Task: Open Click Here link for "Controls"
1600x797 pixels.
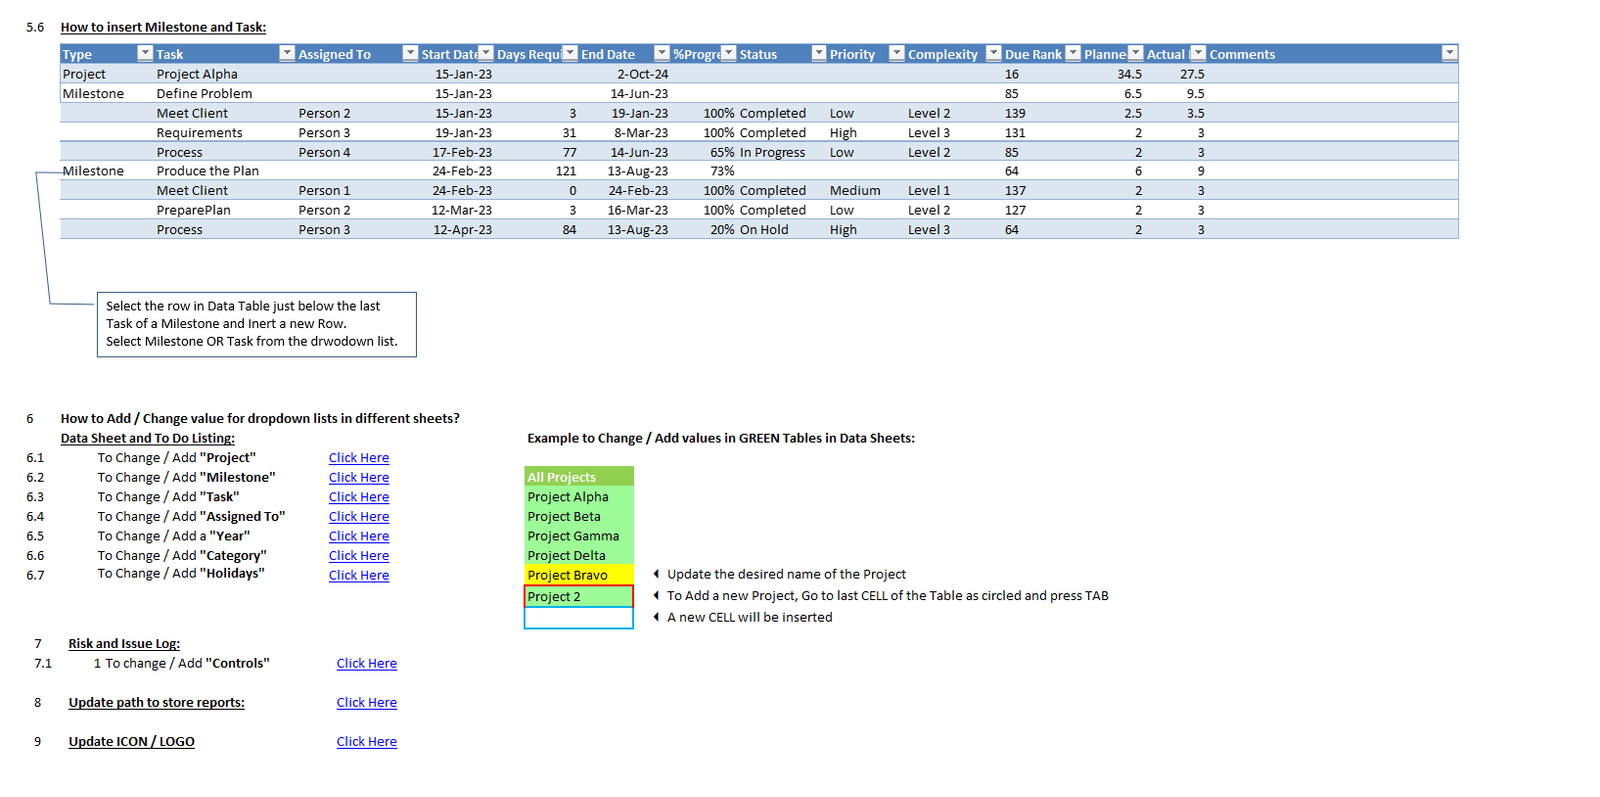Action: click(367, 664)
